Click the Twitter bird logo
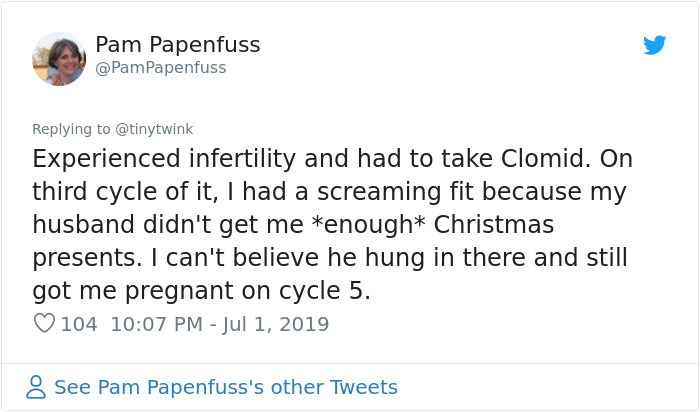Viewport: 700px width, 412px height. (654, 45)
